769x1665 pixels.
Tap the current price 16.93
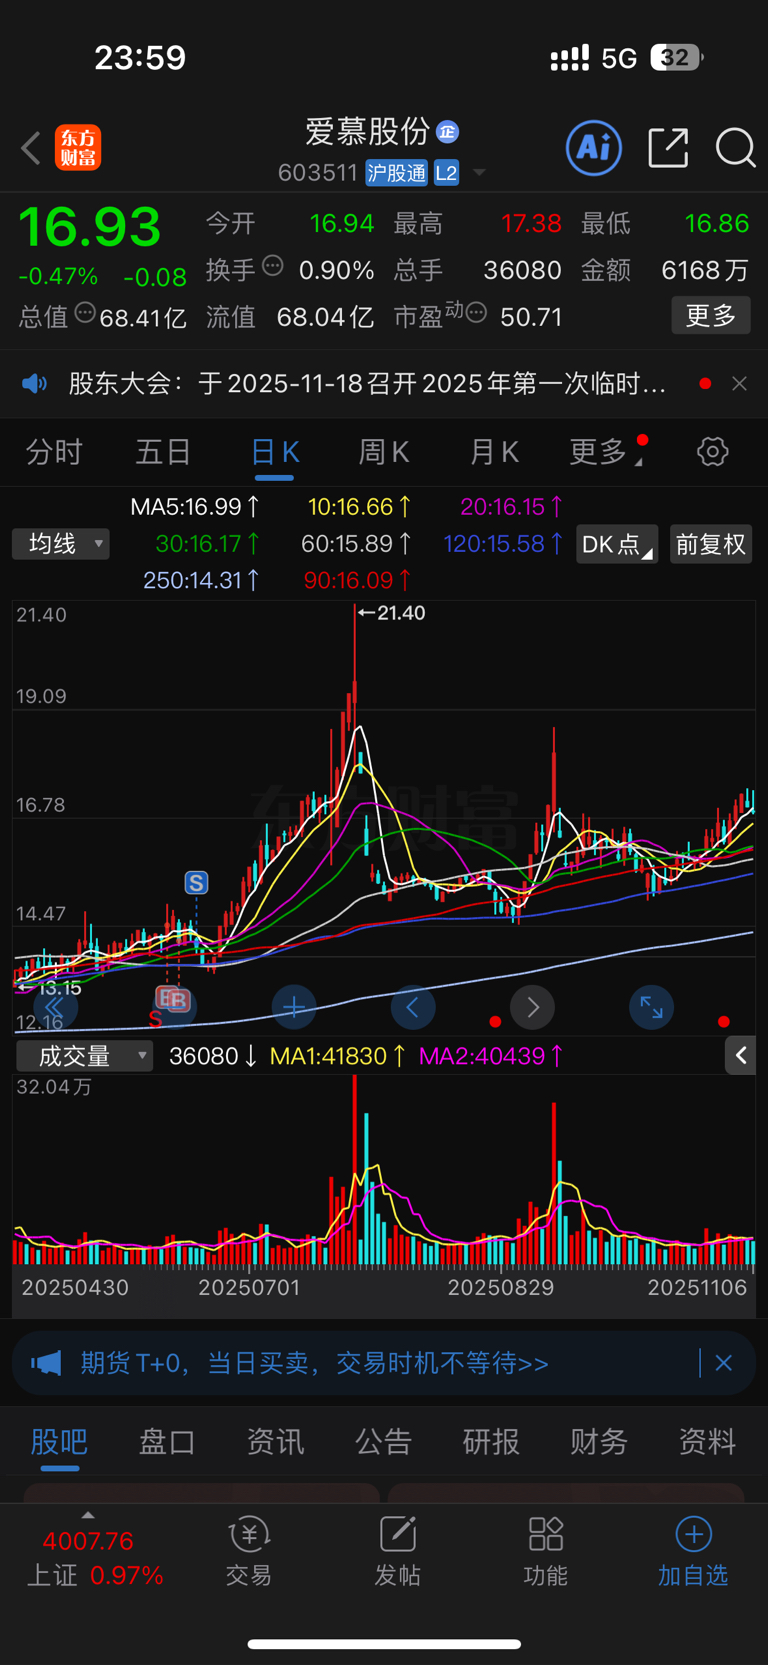[90, 227]
